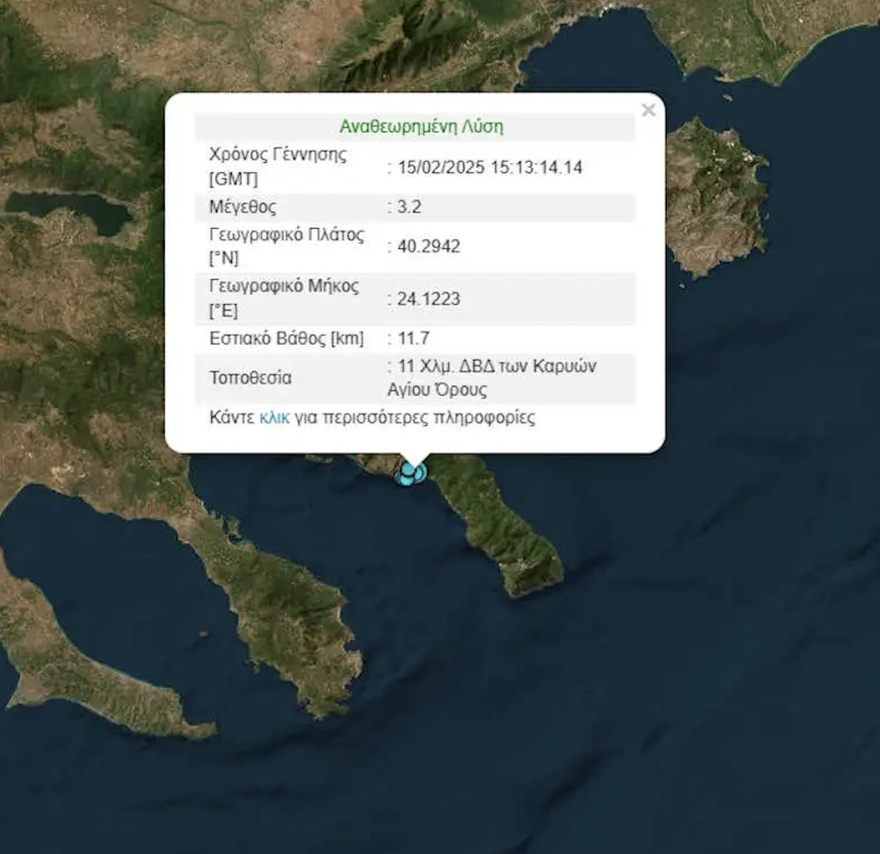Click the cyan earthquake epicenter marker cluster

coord(411,472)
